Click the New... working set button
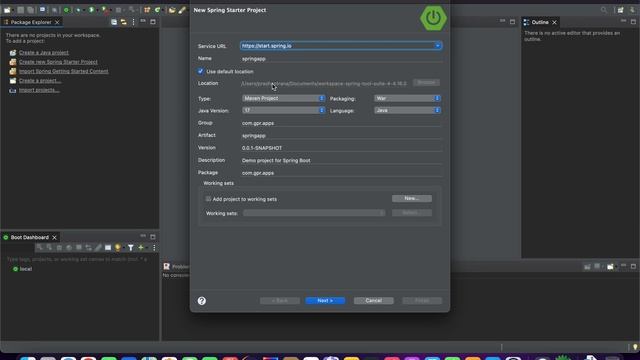Image resolution: width=640 pixels, height=360 pixels. tap(411, 198)
